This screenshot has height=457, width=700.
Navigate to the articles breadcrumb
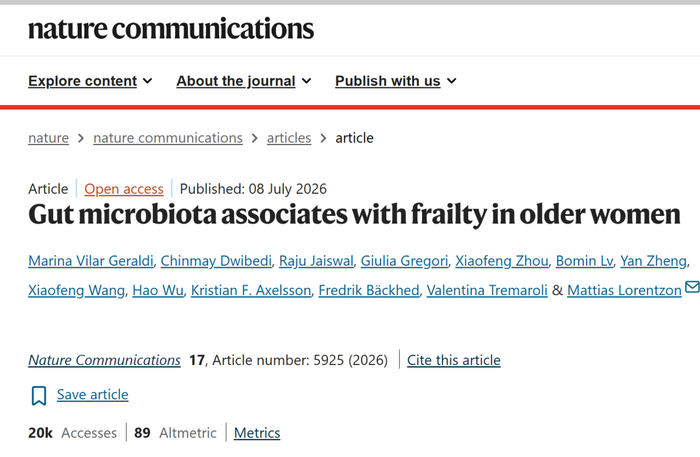(289, 138)
